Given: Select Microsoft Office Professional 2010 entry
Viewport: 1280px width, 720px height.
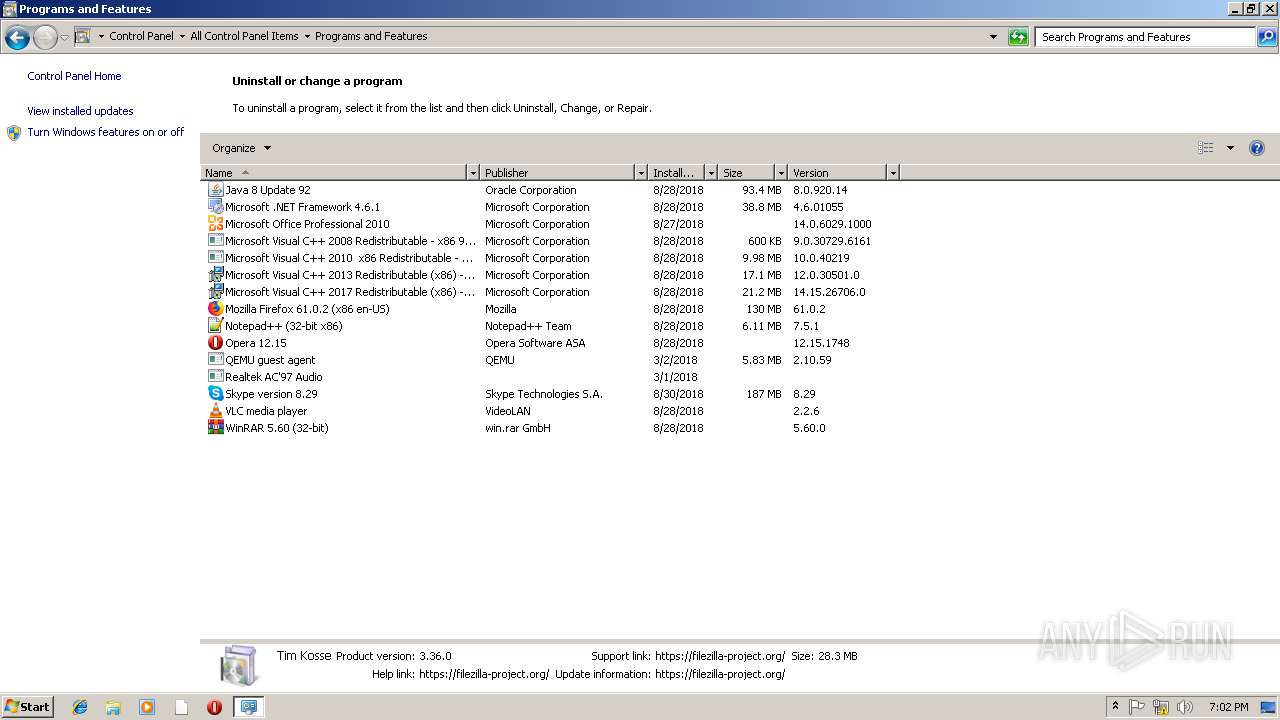Looking at the screenshot, I should point(307,224).
